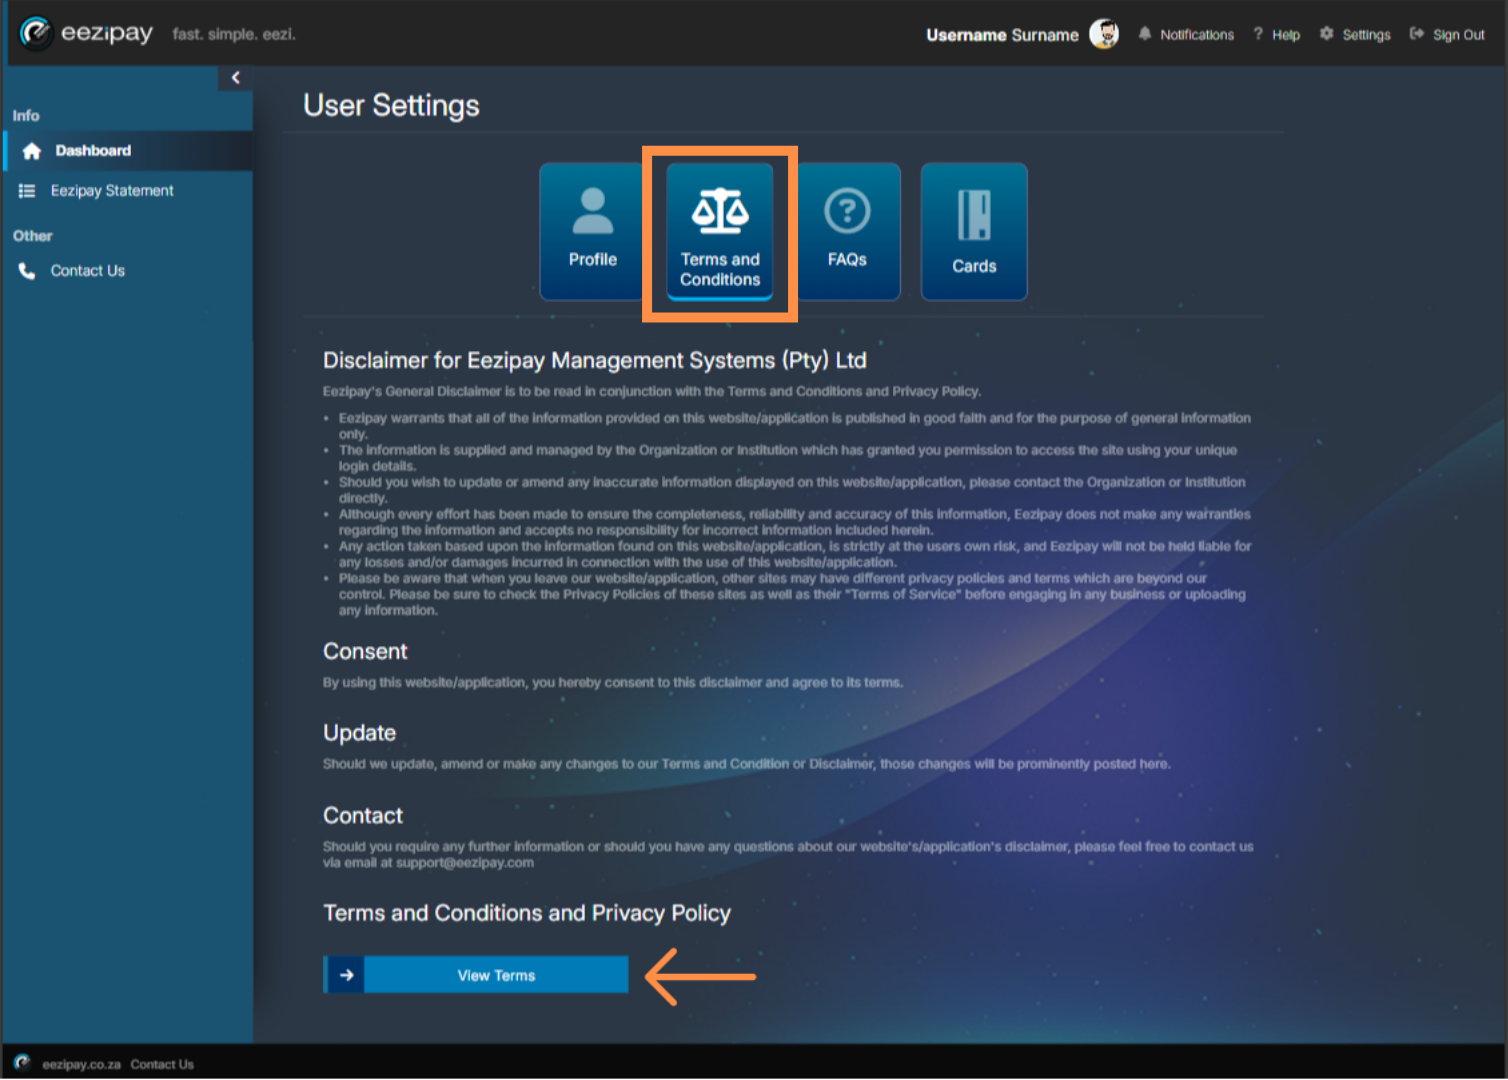The image size is (1508, 1080).
Task: Select the Profile tile
Action: [592, 231]
